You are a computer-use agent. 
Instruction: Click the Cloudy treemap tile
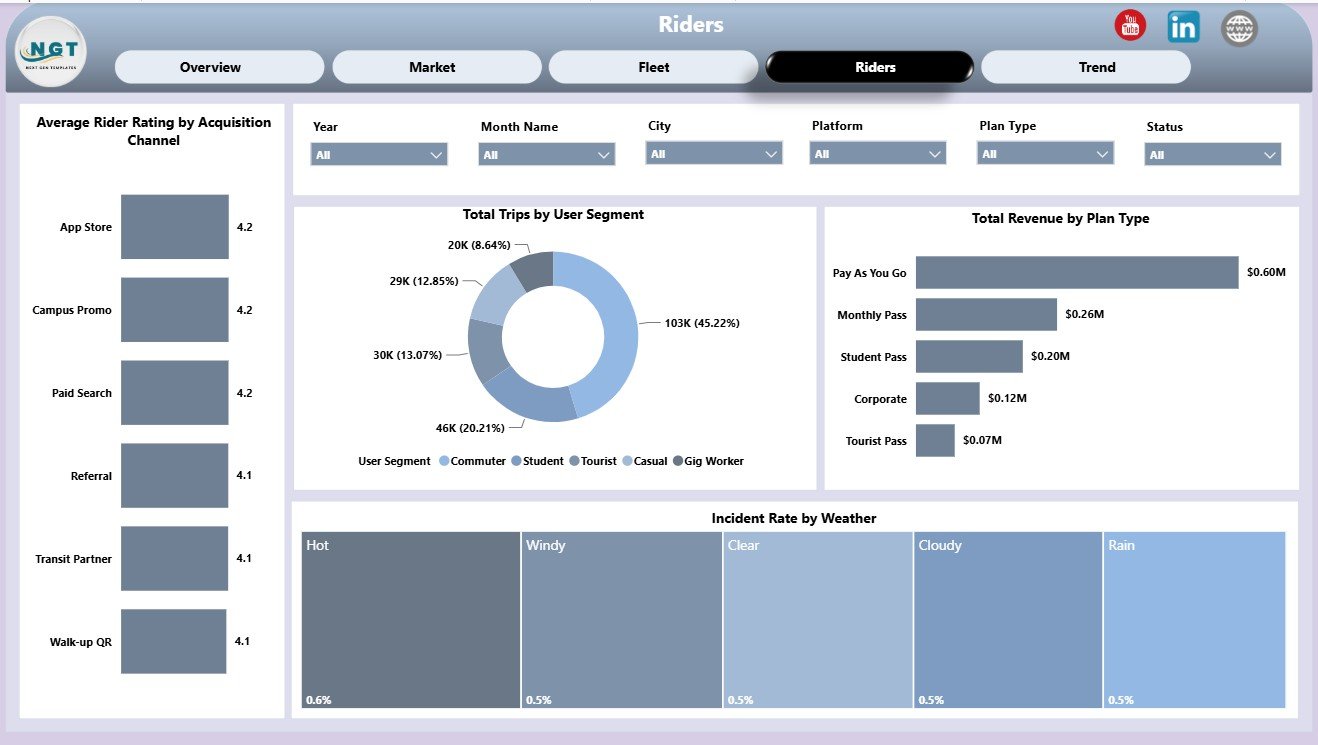click(1008, 620)
